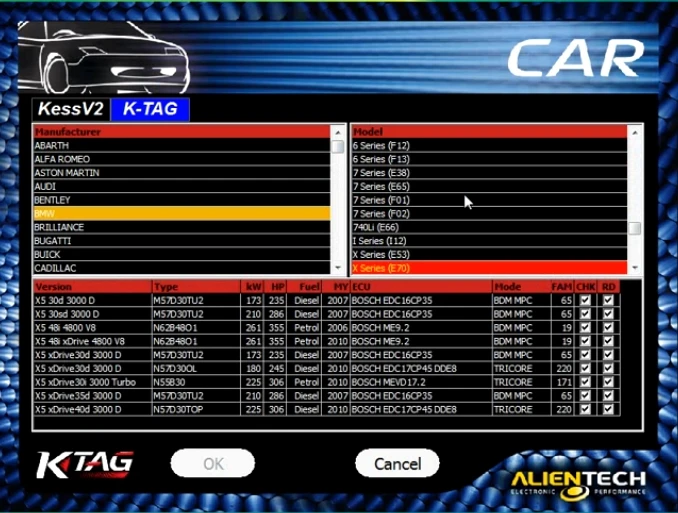Toggle CHK checkbox for X5 30d row
Screen dimensions: 678x513
coord(585,300)
